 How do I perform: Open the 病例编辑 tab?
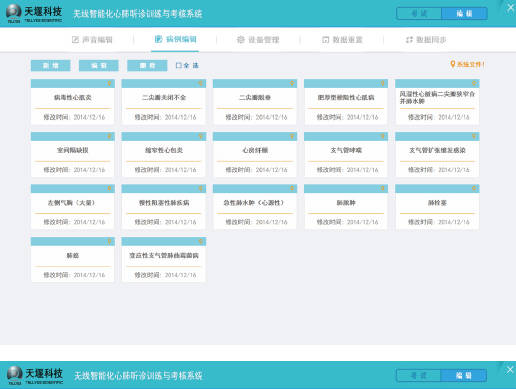click(175, 39)
